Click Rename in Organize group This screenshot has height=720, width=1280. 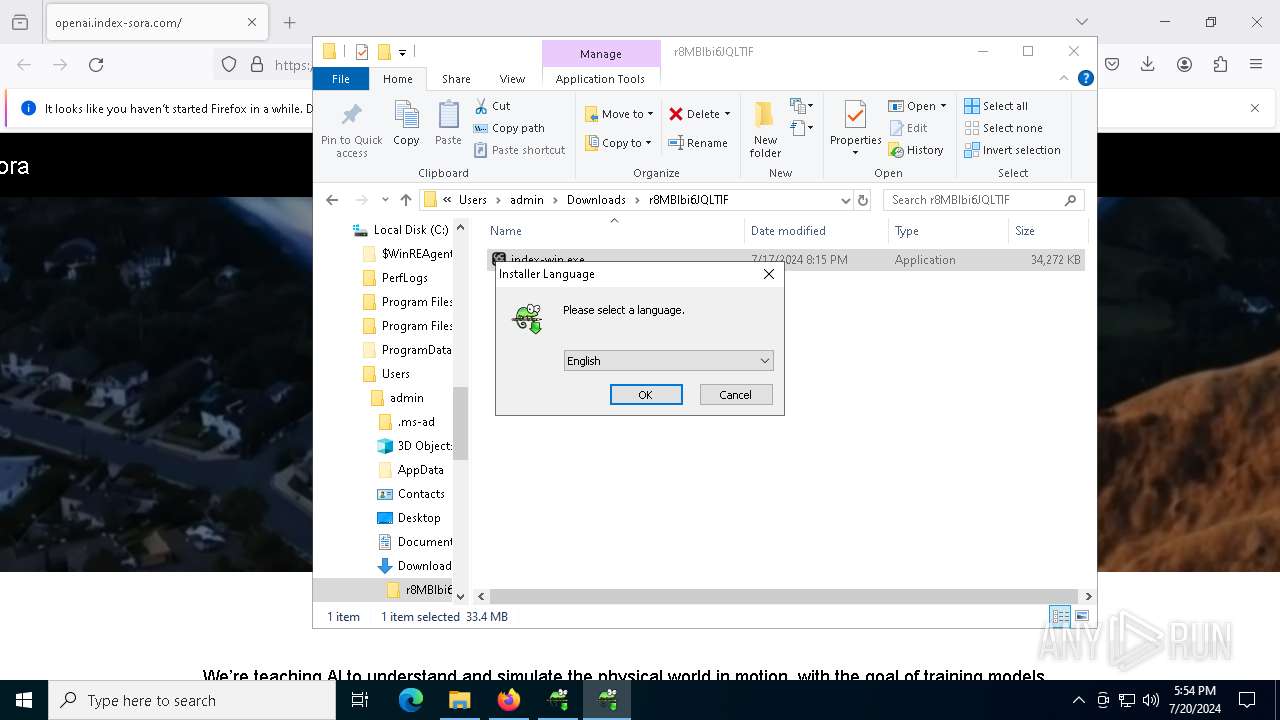pos(698,143)
